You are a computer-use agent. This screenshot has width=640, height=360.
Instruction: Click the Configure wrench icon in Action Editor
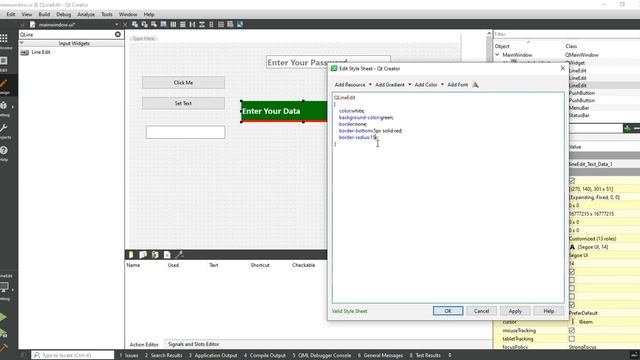[x=179, y=255]
